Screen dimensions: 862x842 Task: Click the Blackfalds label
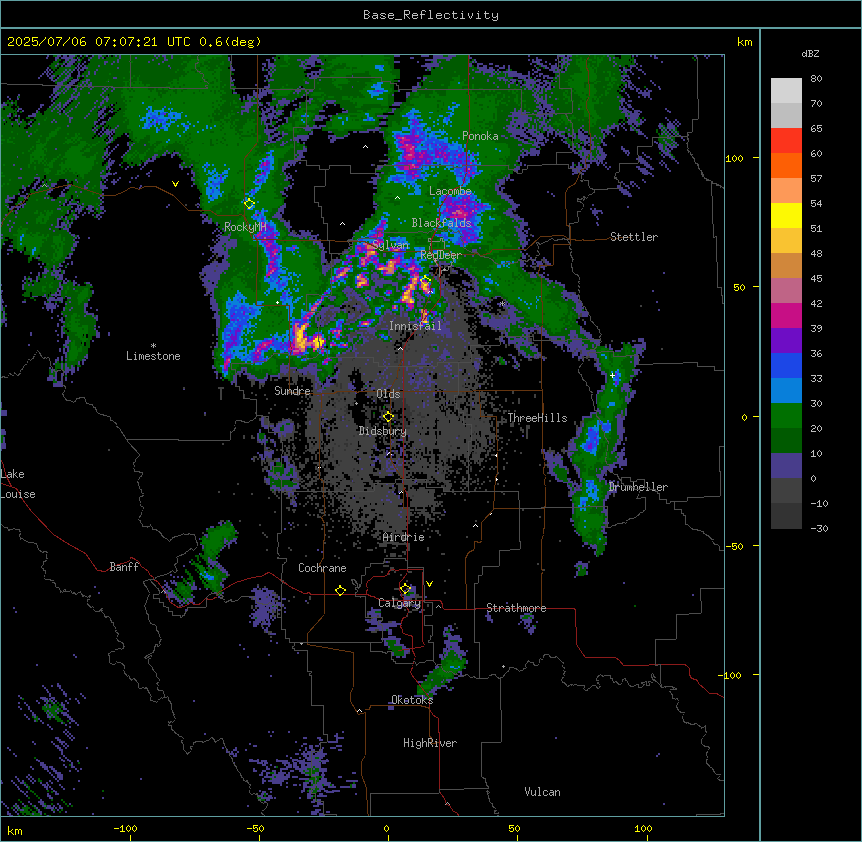441,223
